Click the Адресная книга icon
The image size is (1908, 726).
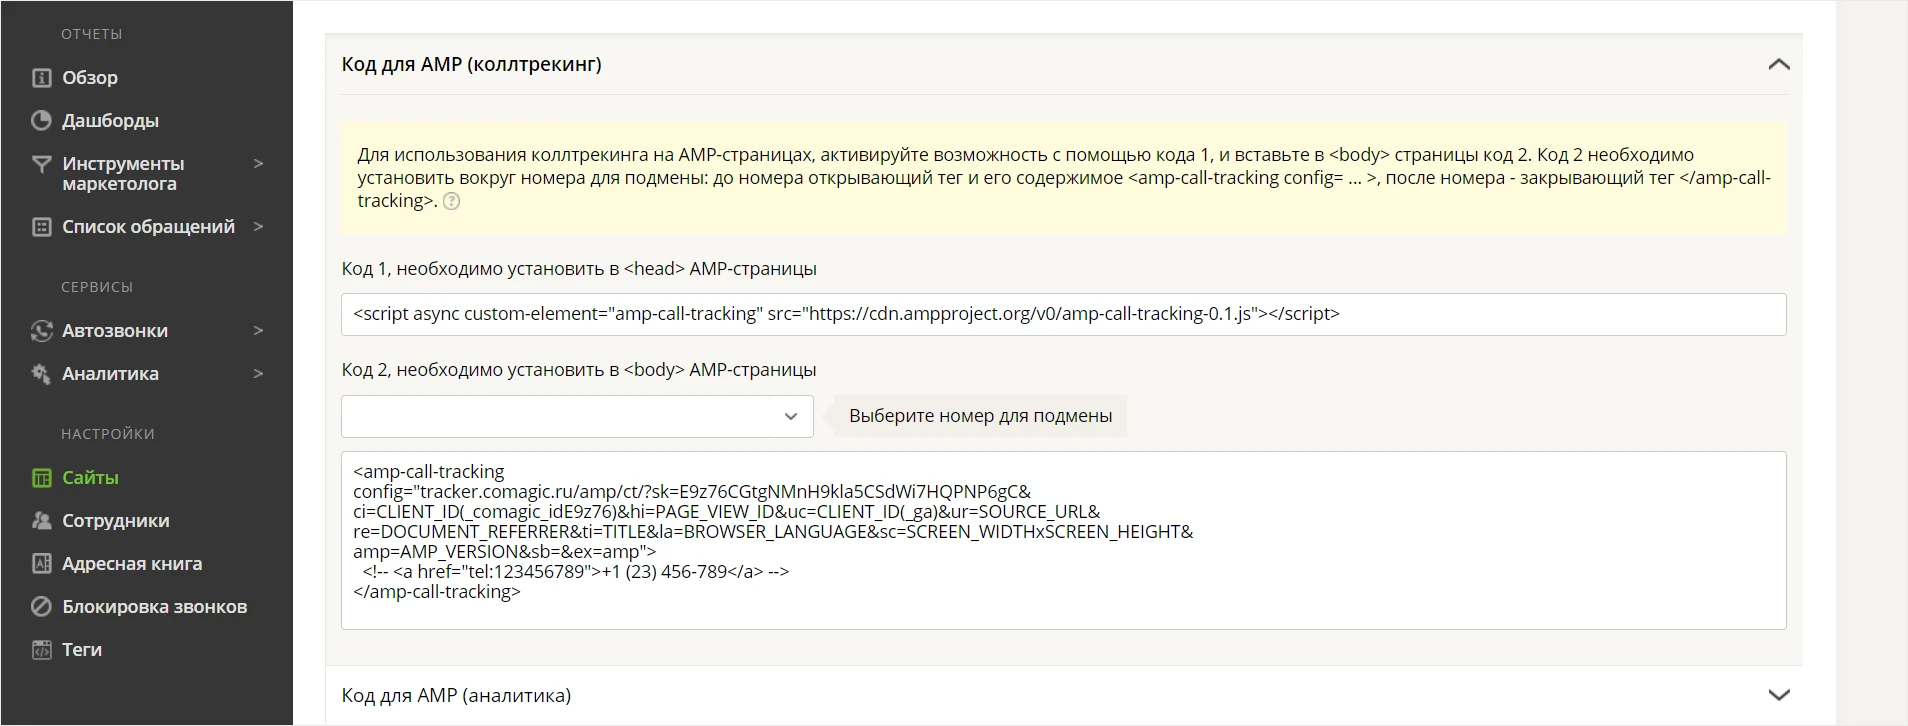coord(41,564)
